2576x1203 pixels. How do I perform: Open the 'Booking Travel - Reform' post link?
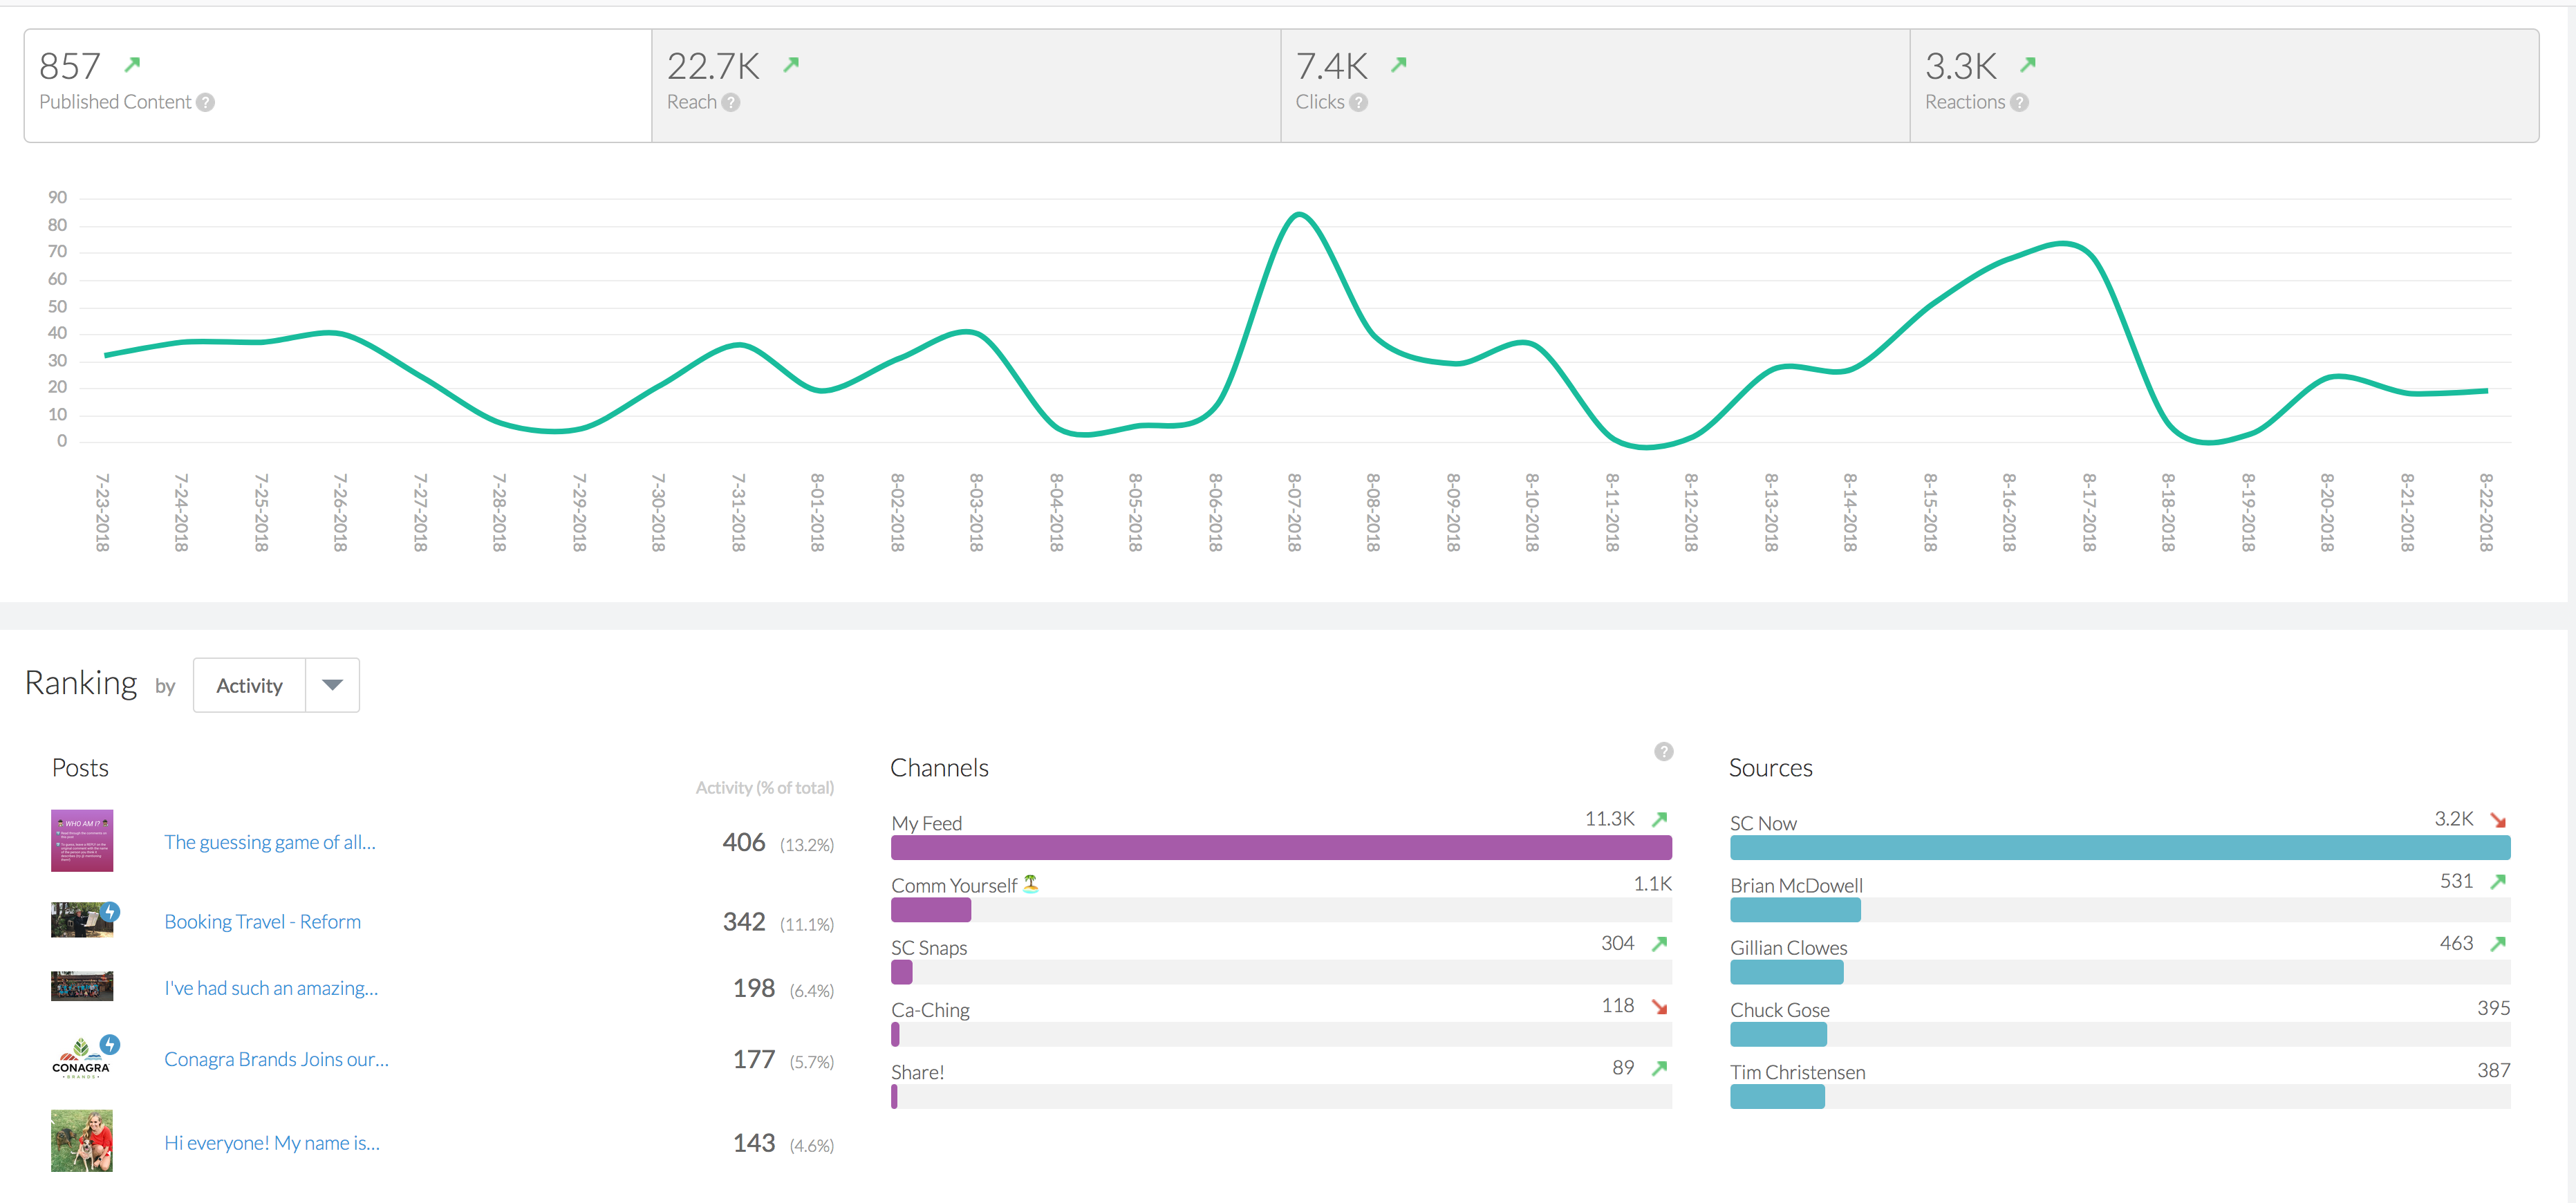pos(262,921)
